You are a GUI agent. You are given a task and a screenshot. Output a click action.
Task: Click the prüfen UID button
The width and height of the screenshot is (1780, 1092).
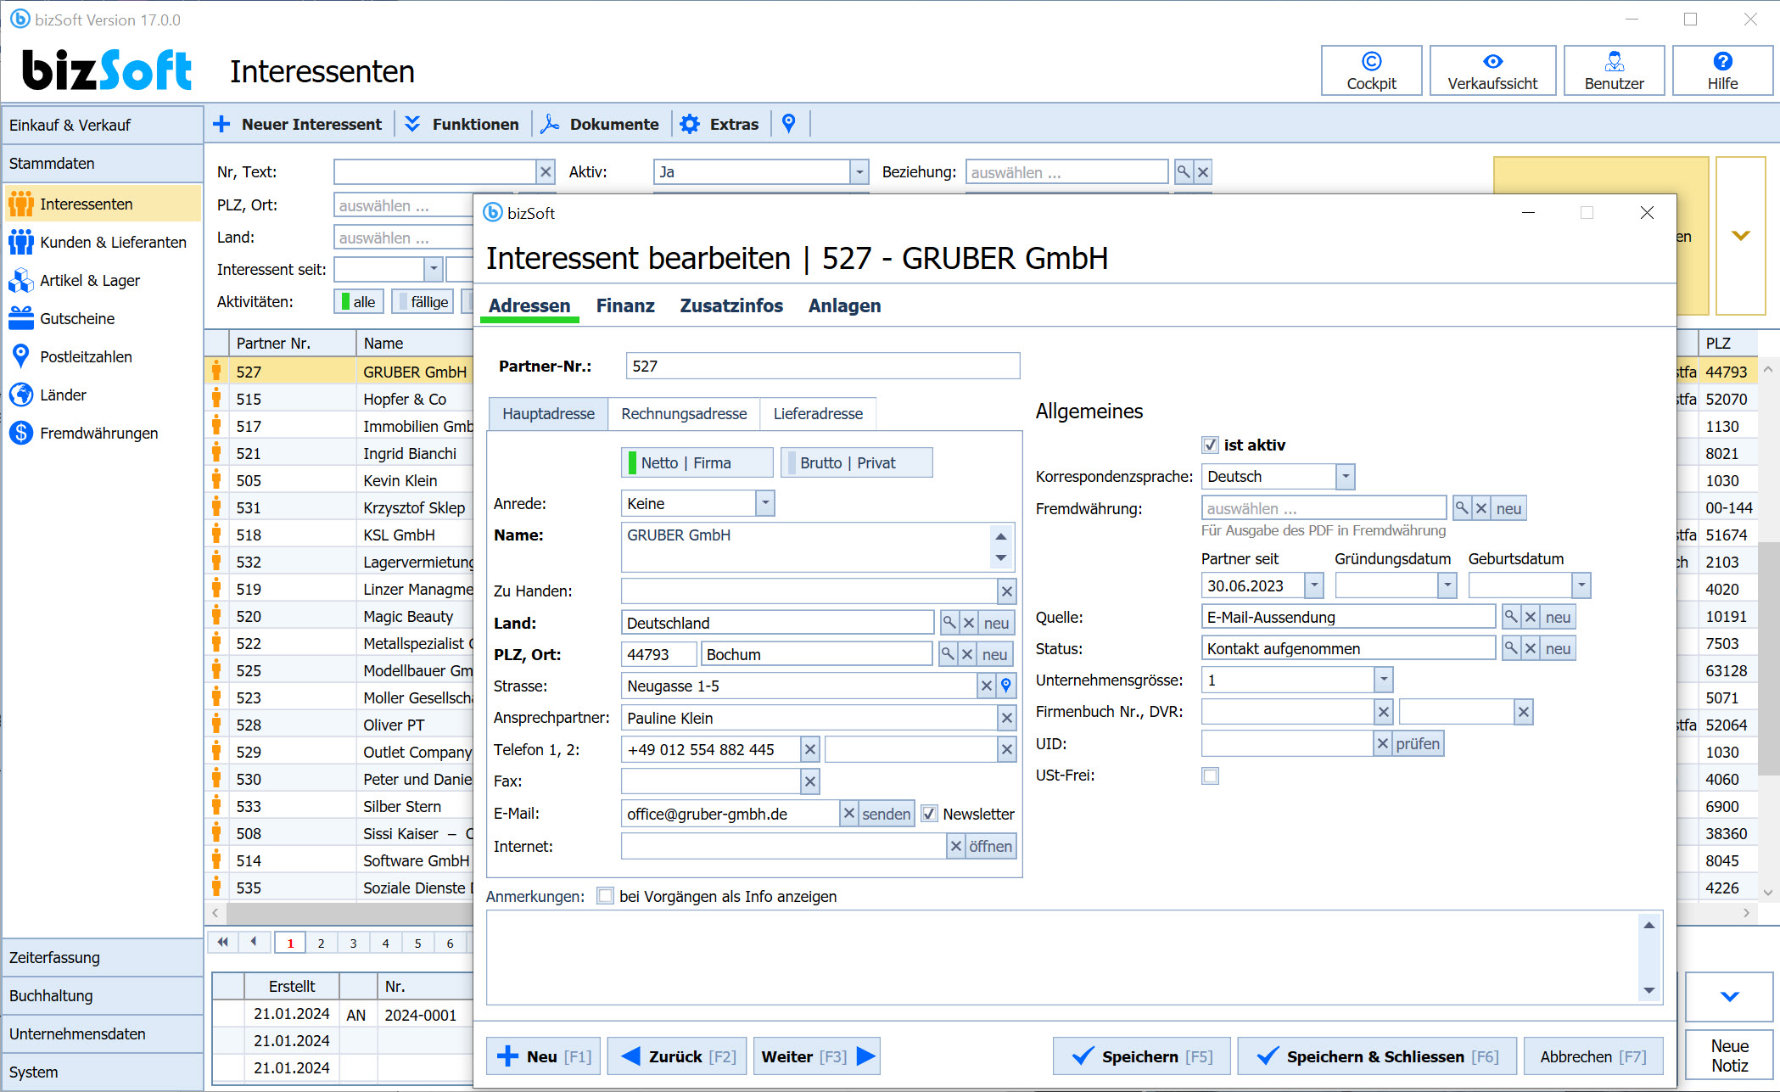point(1418,744)
